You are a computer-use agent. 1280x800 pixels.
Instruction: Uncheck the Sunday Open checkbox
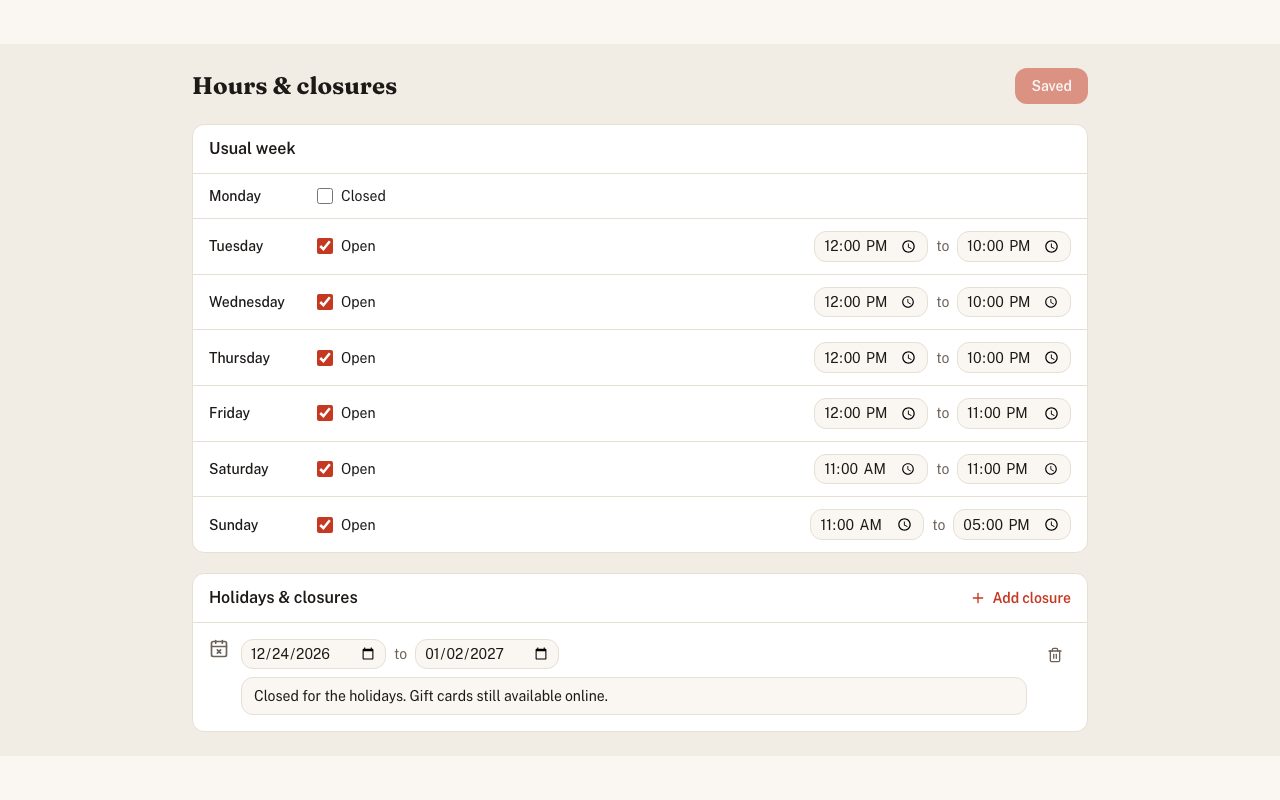tap(325, 525)
